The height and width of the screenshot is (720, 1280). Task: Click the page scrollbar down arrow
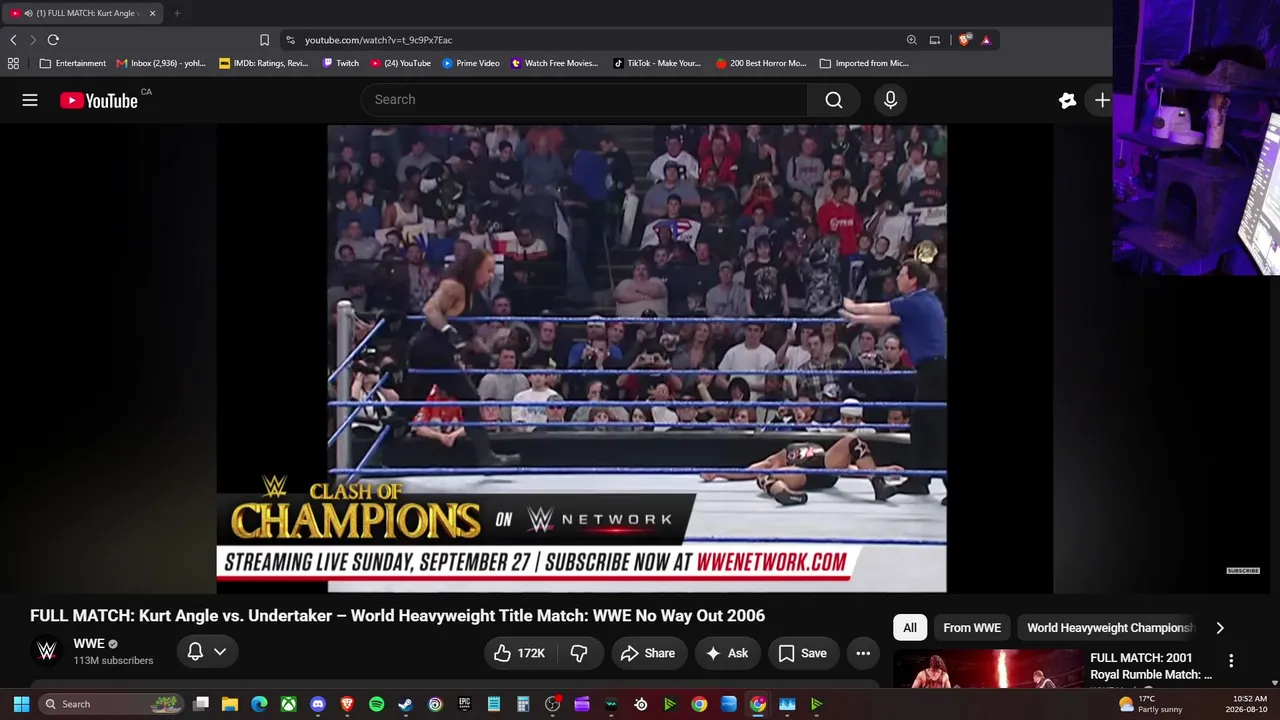click(1274, 683)
